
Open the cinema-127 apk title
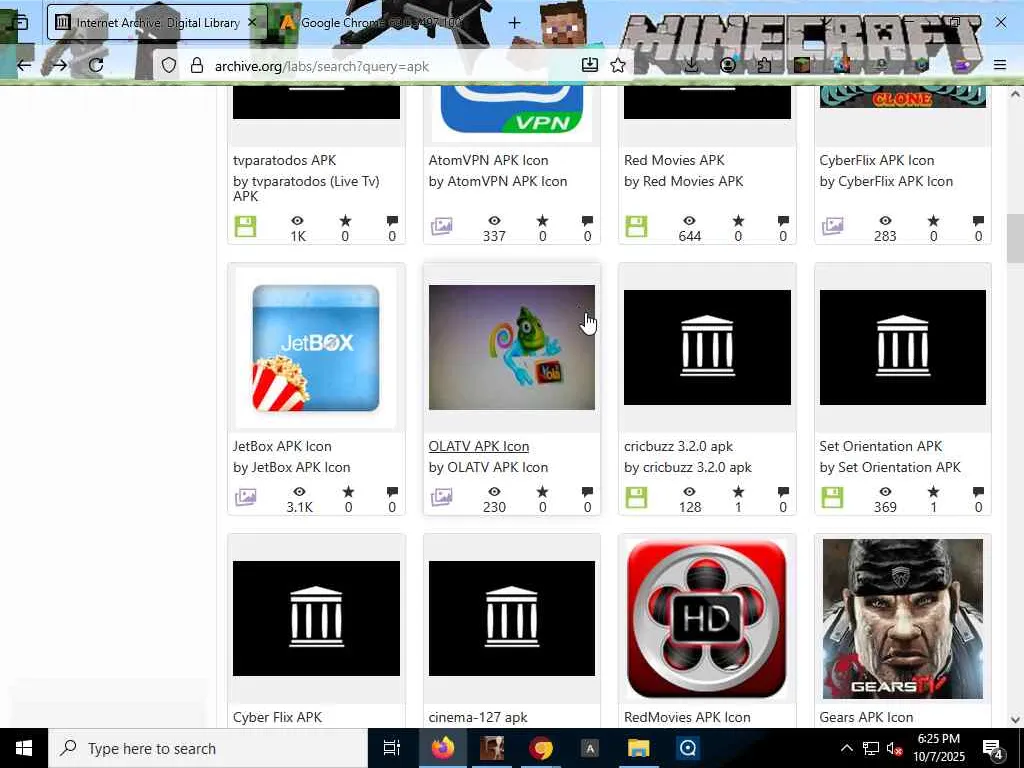pos(478,717)
